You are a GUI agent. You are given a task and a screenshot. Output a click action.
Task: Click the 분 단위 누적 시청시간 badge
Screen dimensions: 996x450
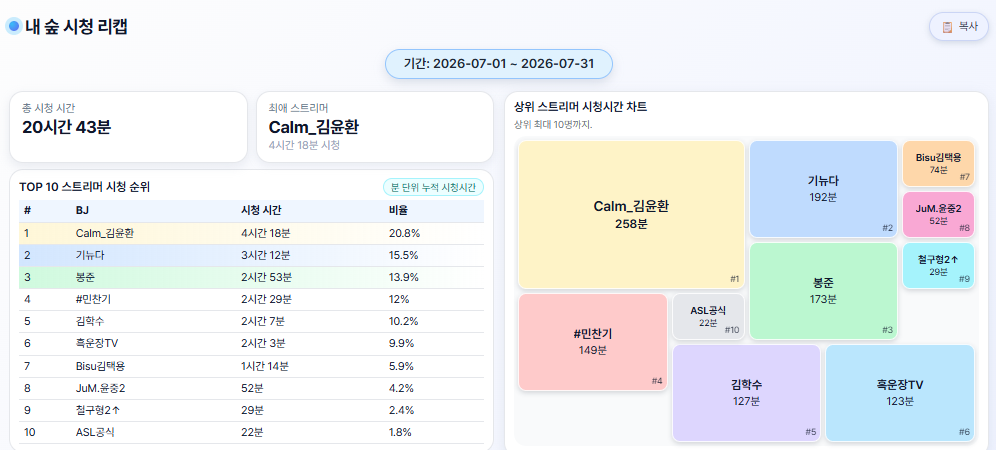point(433,187)
